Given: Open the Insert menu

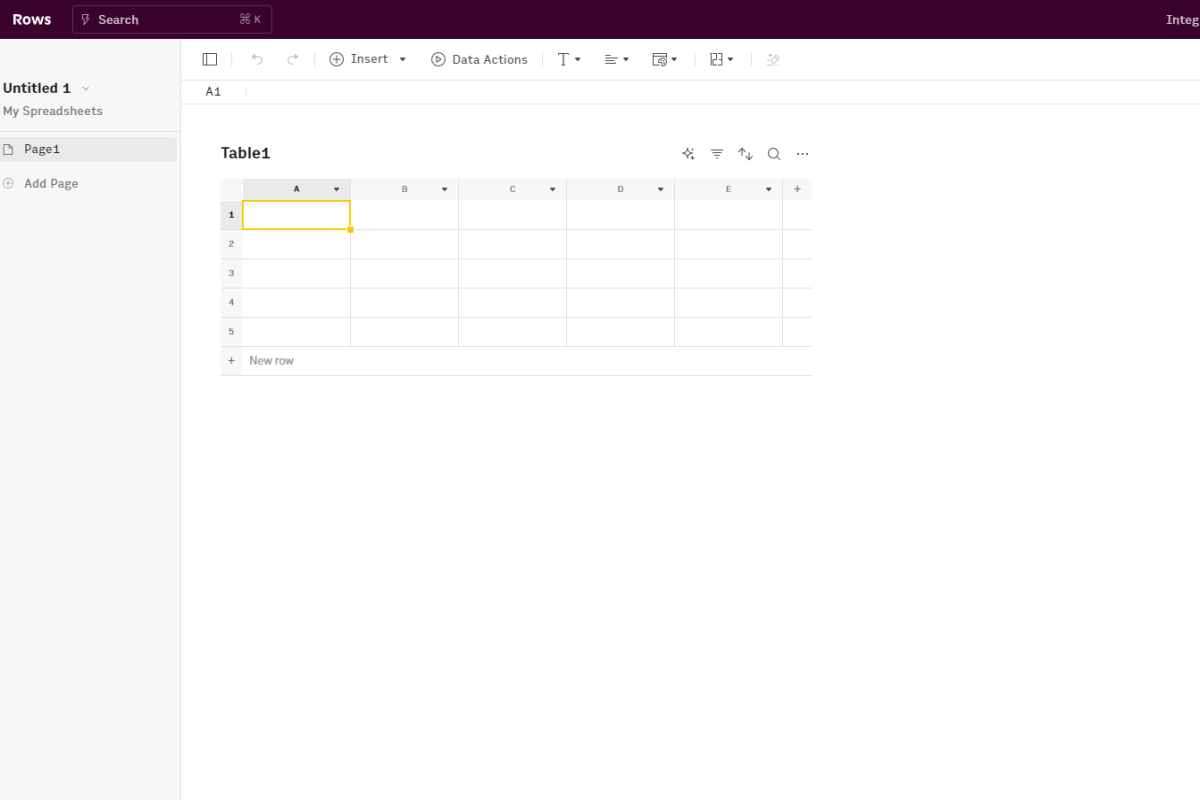Looking at the screenshot, I should coord(368,60).
